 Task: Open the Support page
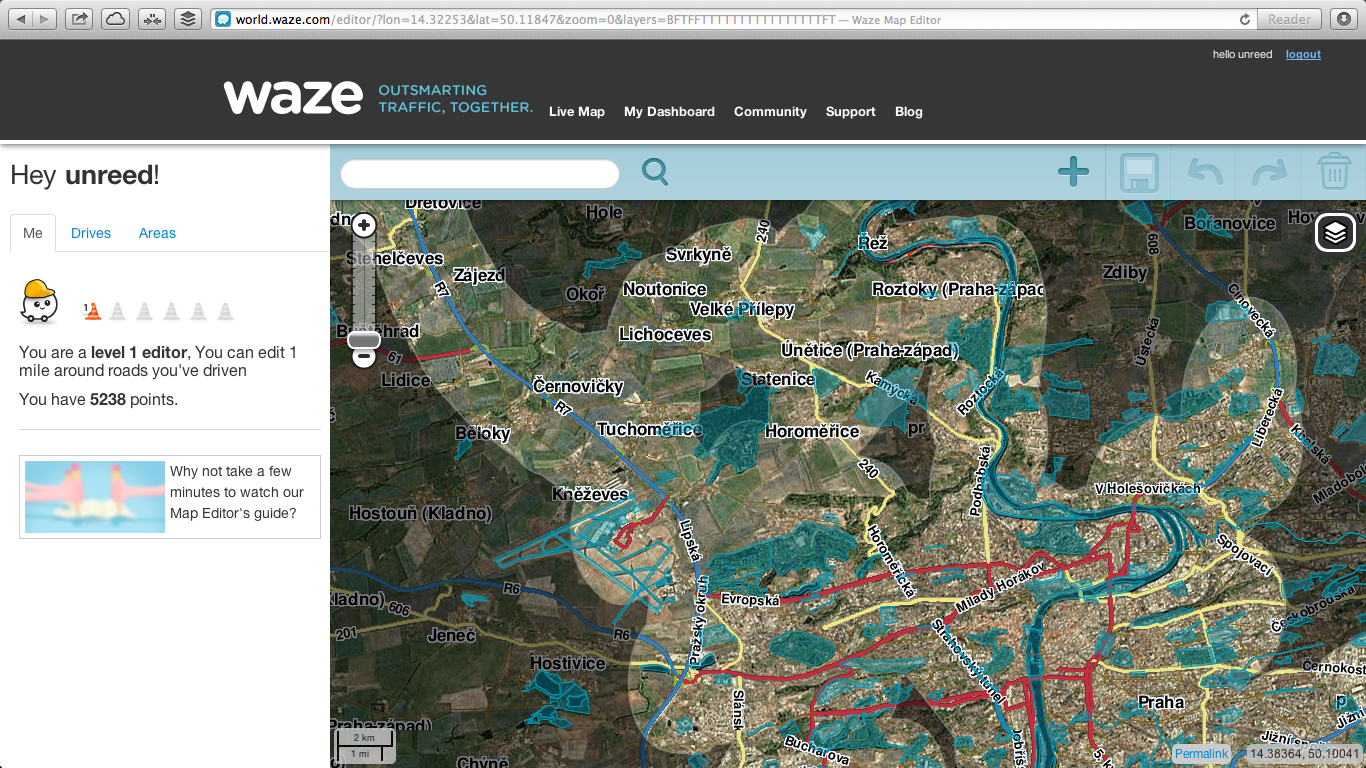pos(851,112)
